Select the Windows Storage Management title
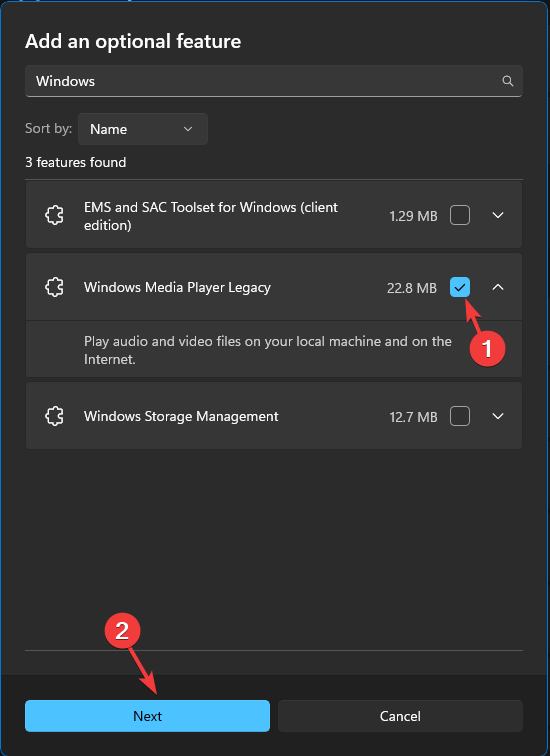The width and height of the screenshot is (550, 756). 181,416
